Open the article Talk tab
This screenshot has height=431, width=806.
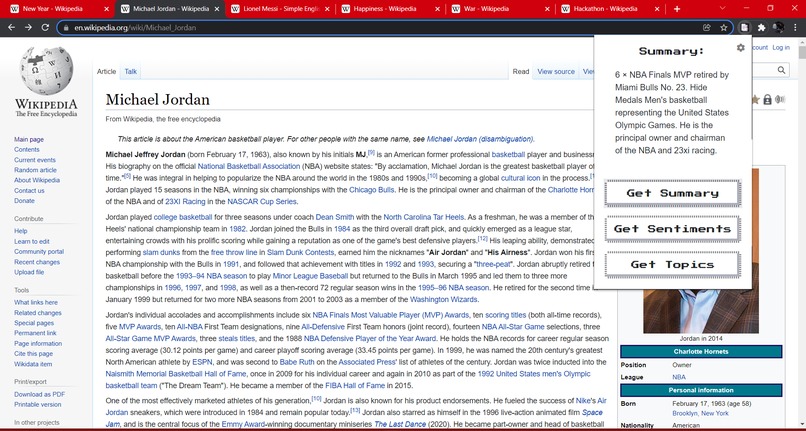coord(131,71)
